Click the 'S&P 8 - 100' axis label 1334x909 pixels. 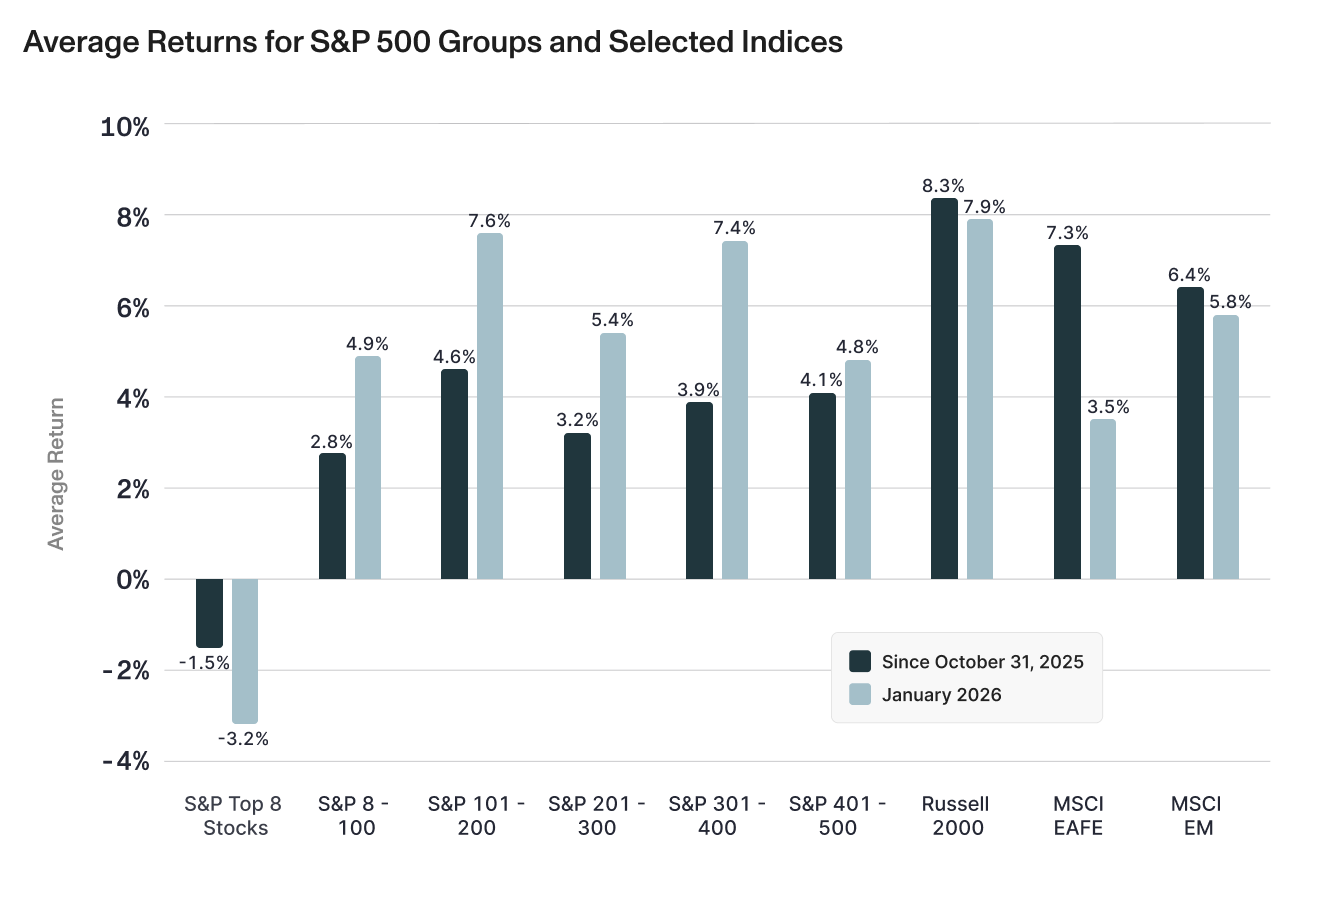[x=354, y=816]
